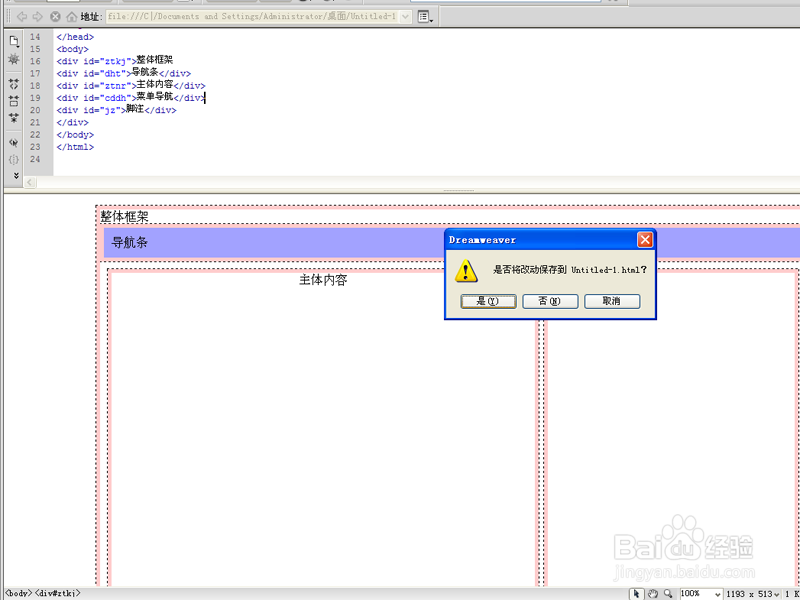The height and width of the screenshot is (600, 800).
Task: Click line number 24 in gutter
Action: [35, 159]
